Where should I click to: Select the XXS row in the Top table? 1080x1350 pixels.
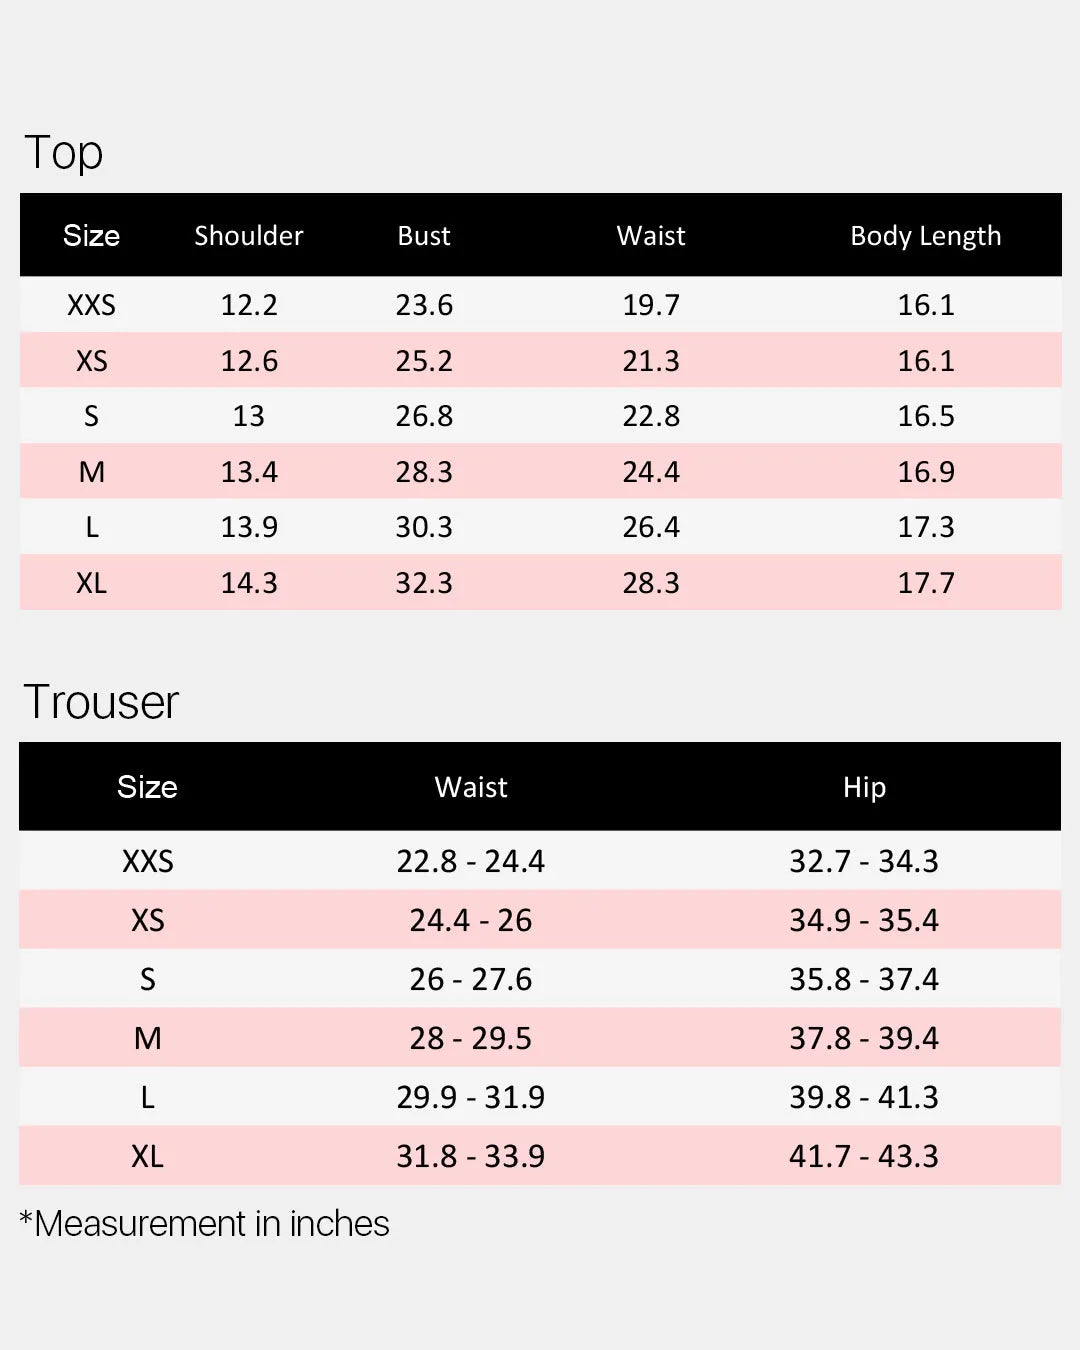(x=541, y=305)
